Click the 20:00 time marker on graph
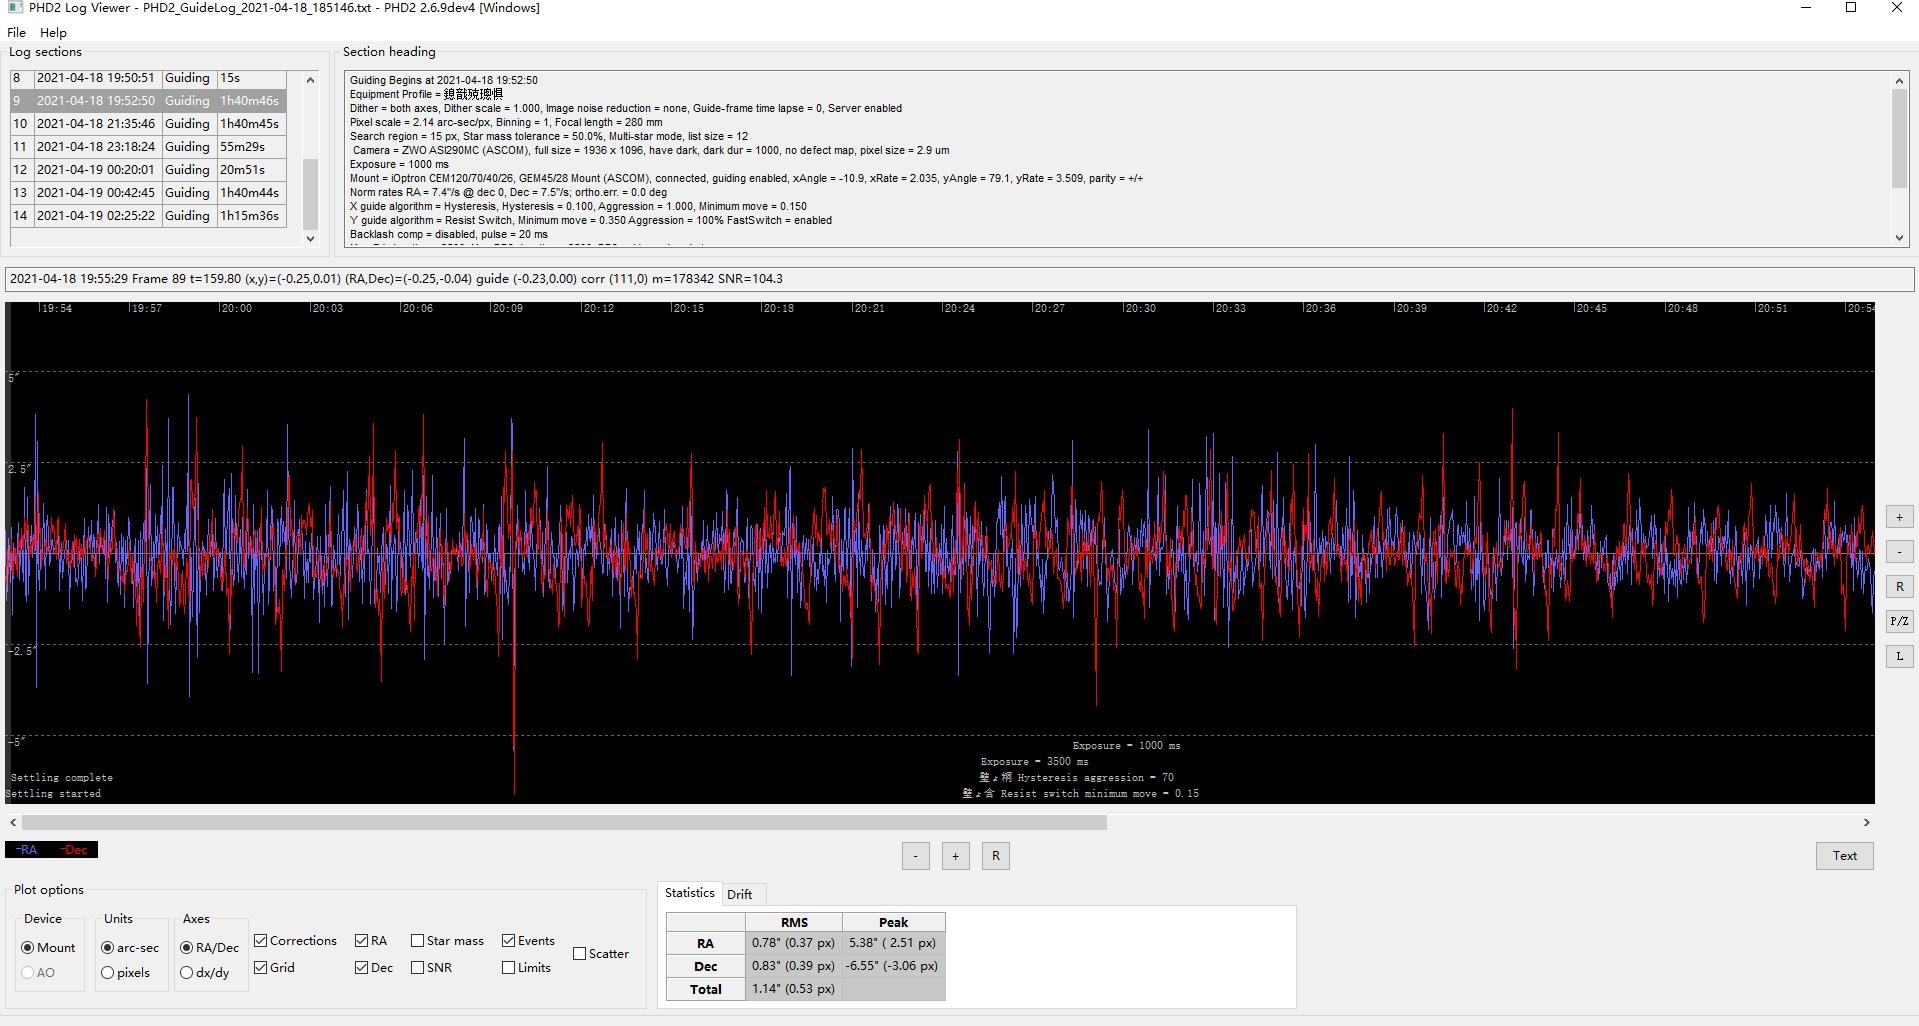The height and width of the screenshot is (1026, 1919). (236, 308)
